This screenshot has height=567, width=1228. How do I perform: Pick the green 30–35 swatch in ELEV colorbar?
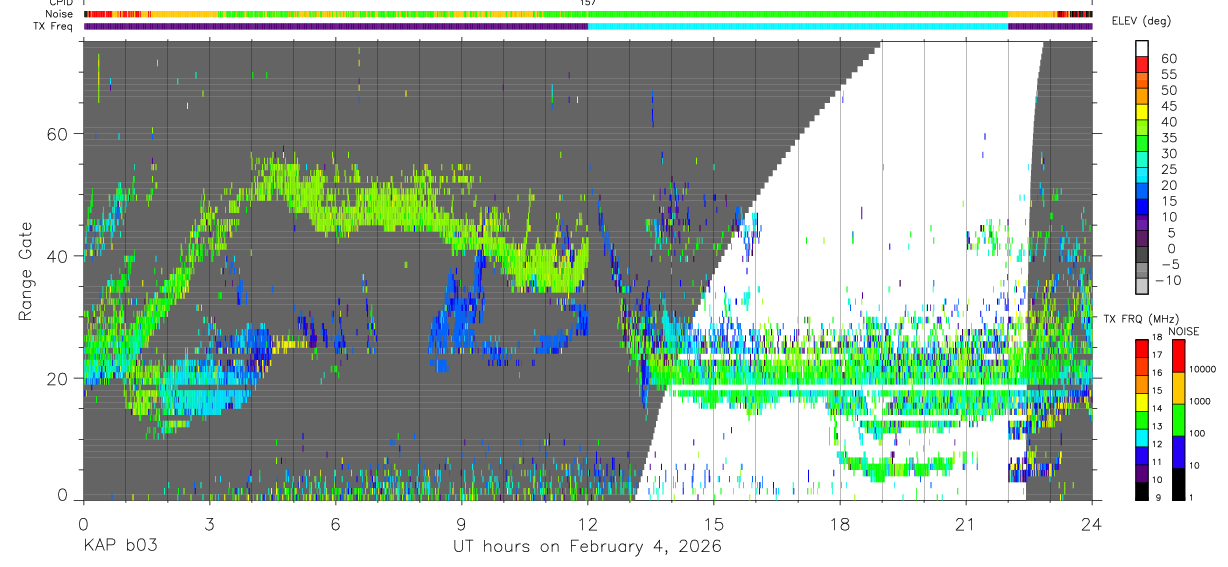tap(1142, 145)
